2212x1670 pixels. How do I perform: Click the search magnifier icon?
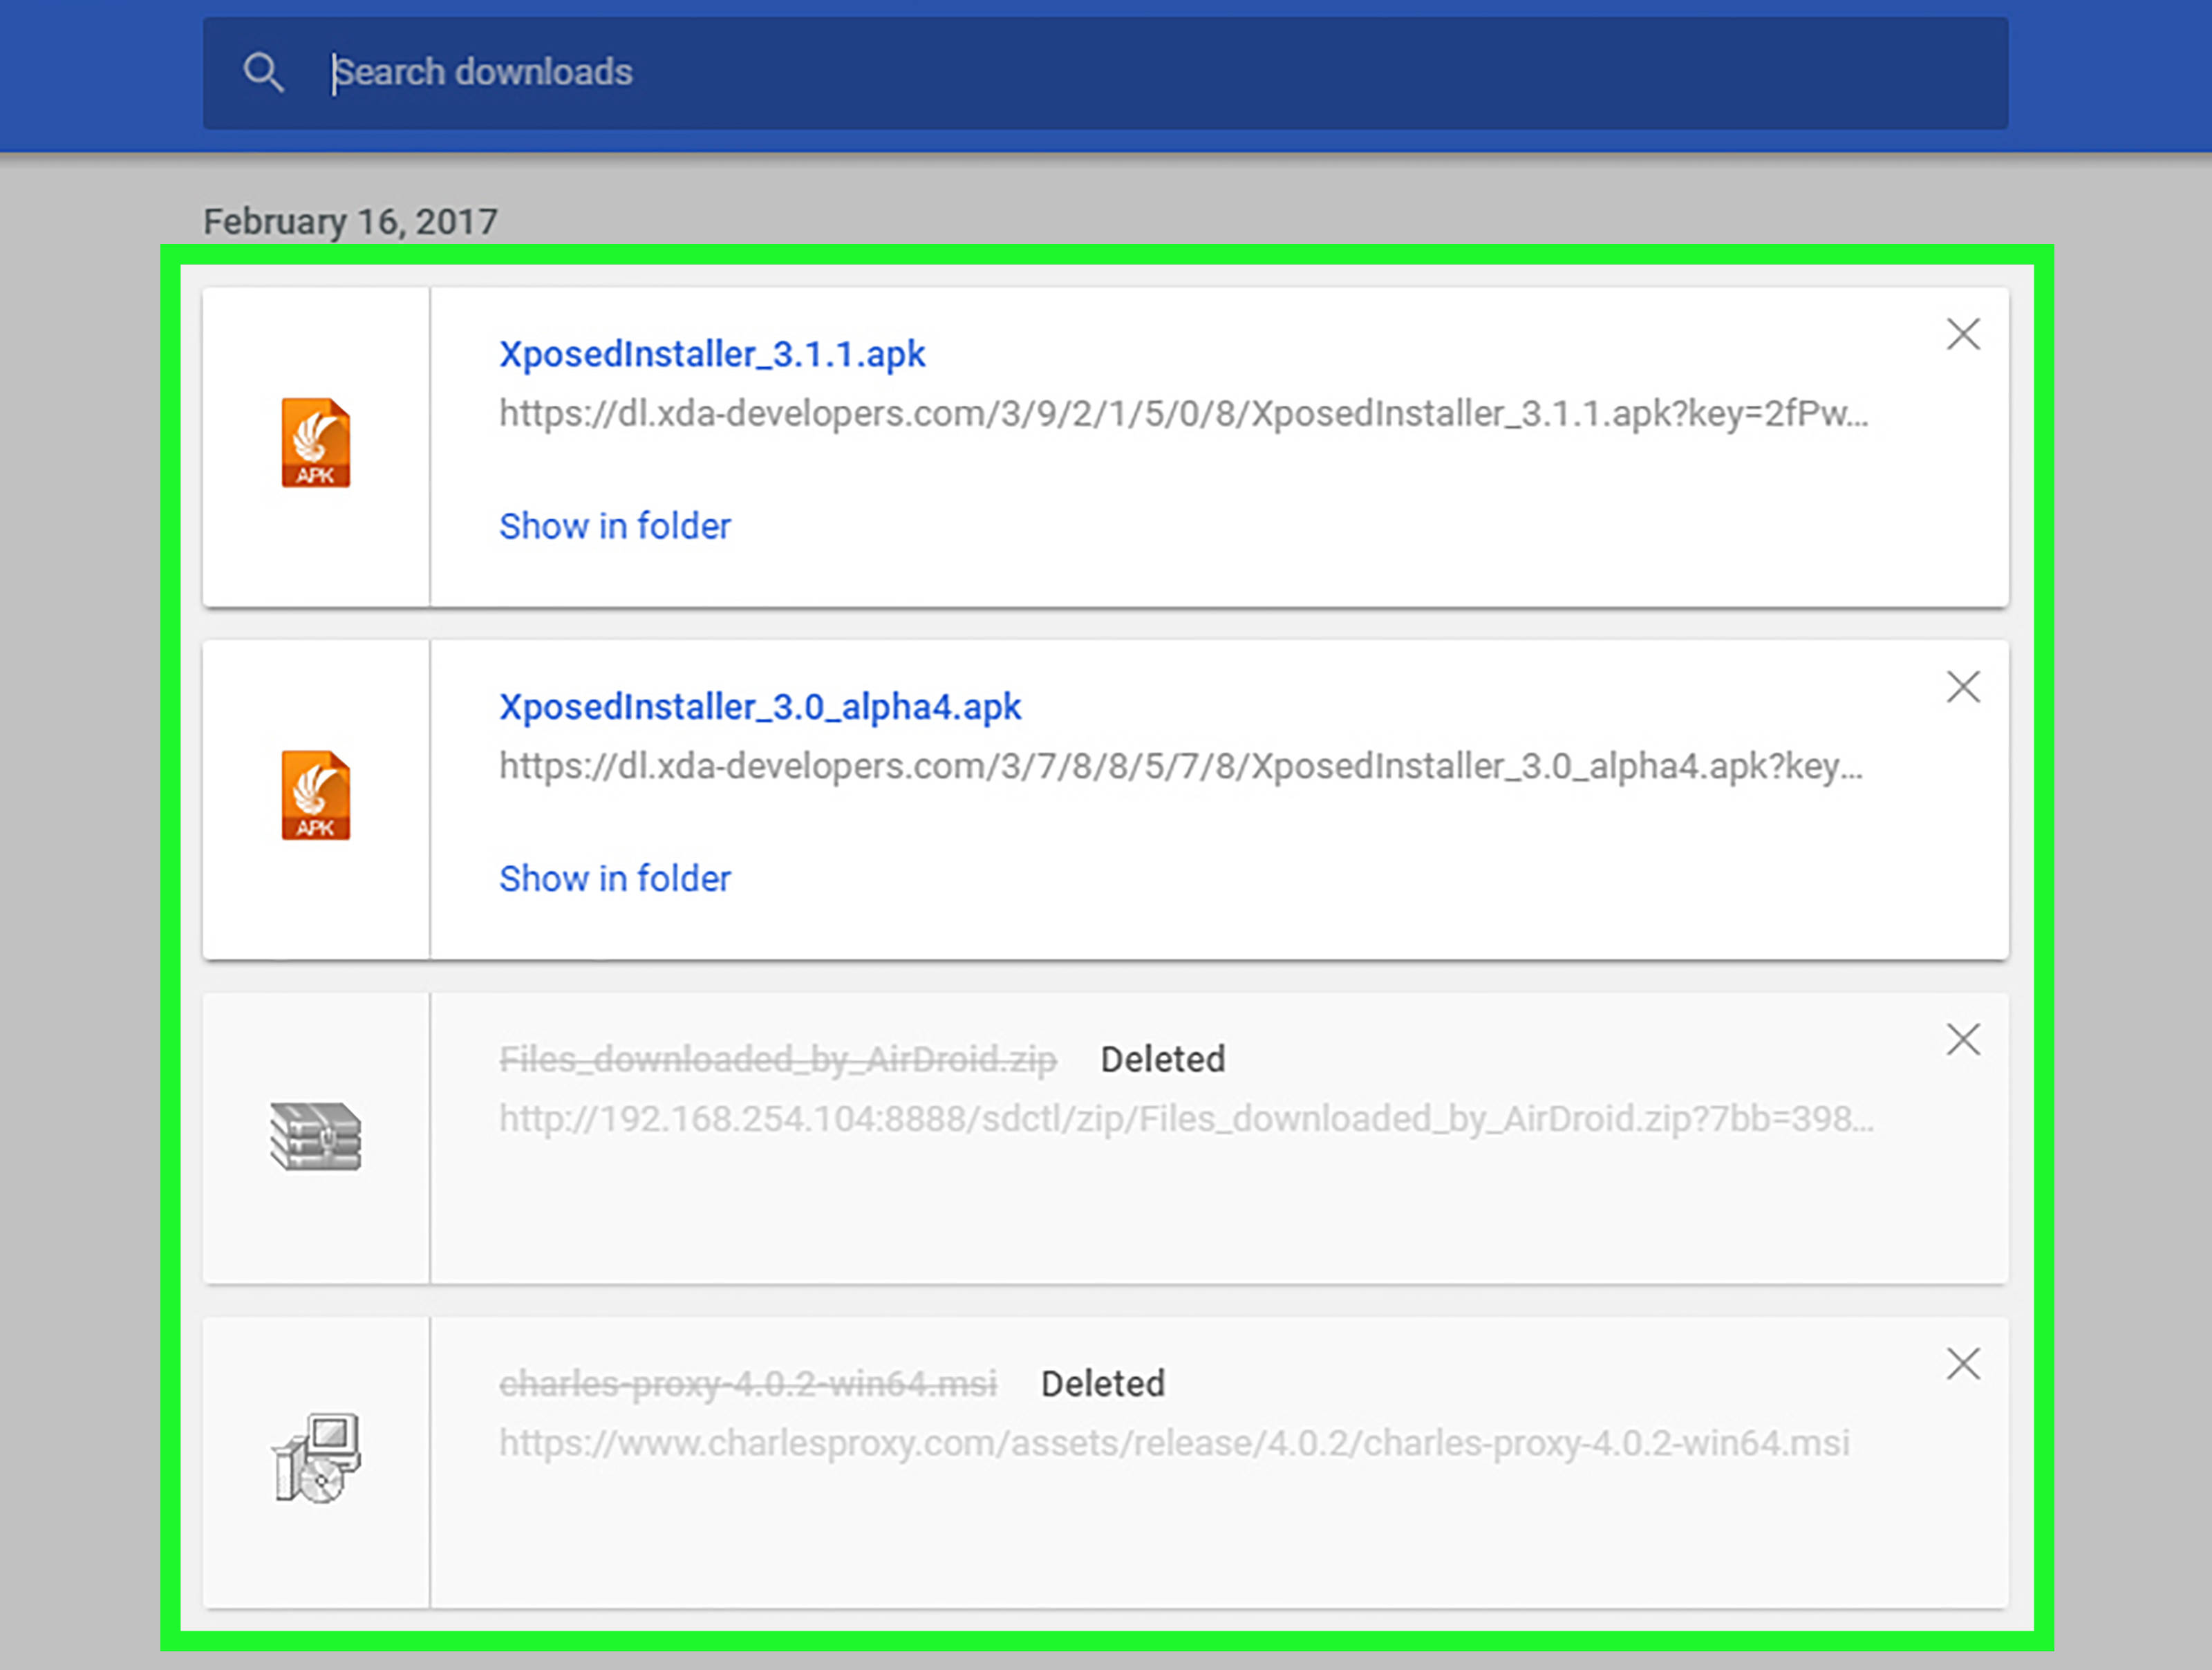[263, 73]
